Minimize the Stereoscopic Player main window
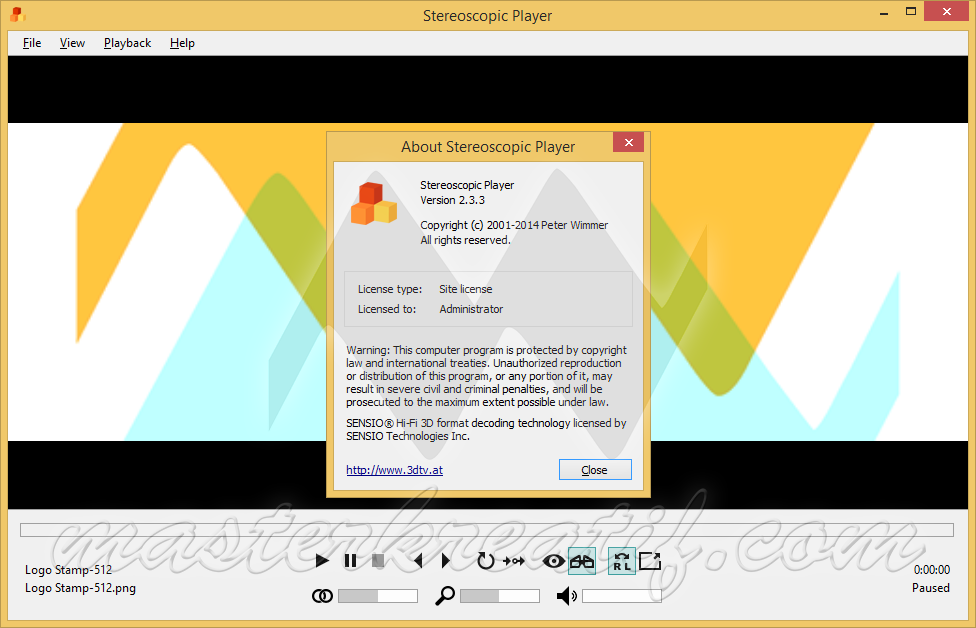The height and width of the screenshot is (628, 976). 884,13
